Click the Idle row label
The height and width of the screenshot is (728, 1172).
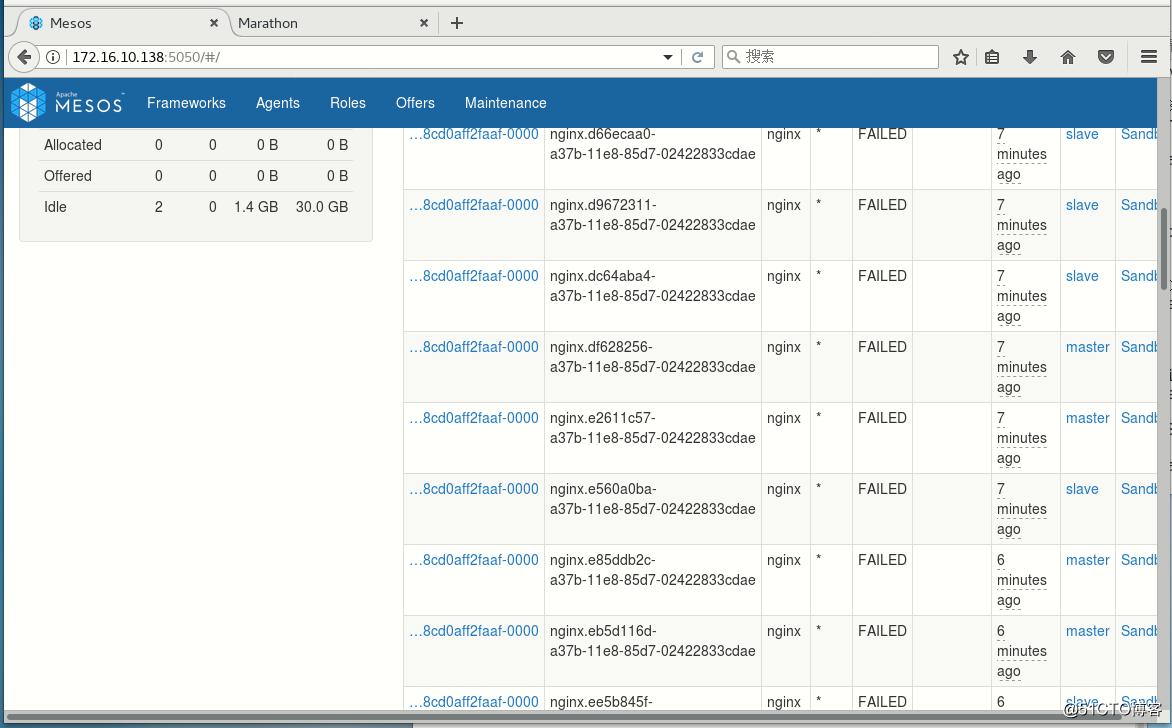pyautogui.click(x=55, y=207)
